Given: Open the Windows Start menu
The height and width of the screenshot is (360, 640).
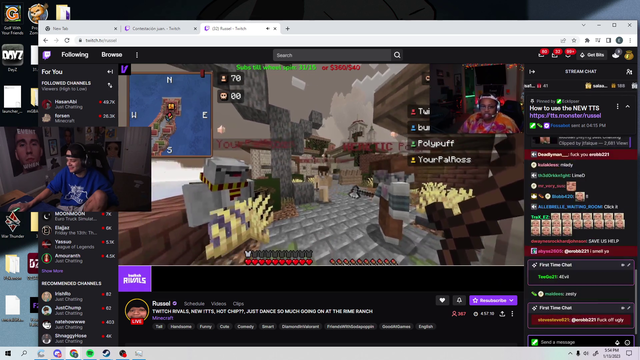Looking at the screenshot, I should pyautogui.click(x=8, y=353).
